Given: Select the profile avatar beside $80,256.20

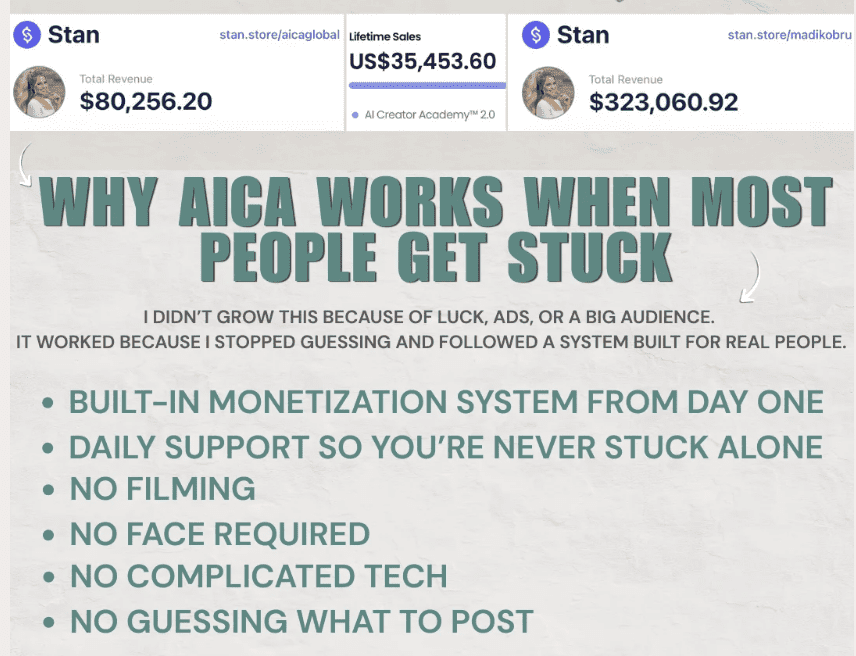Looking at the screenshot, I should pyautogui.click(x=39, y=92).
